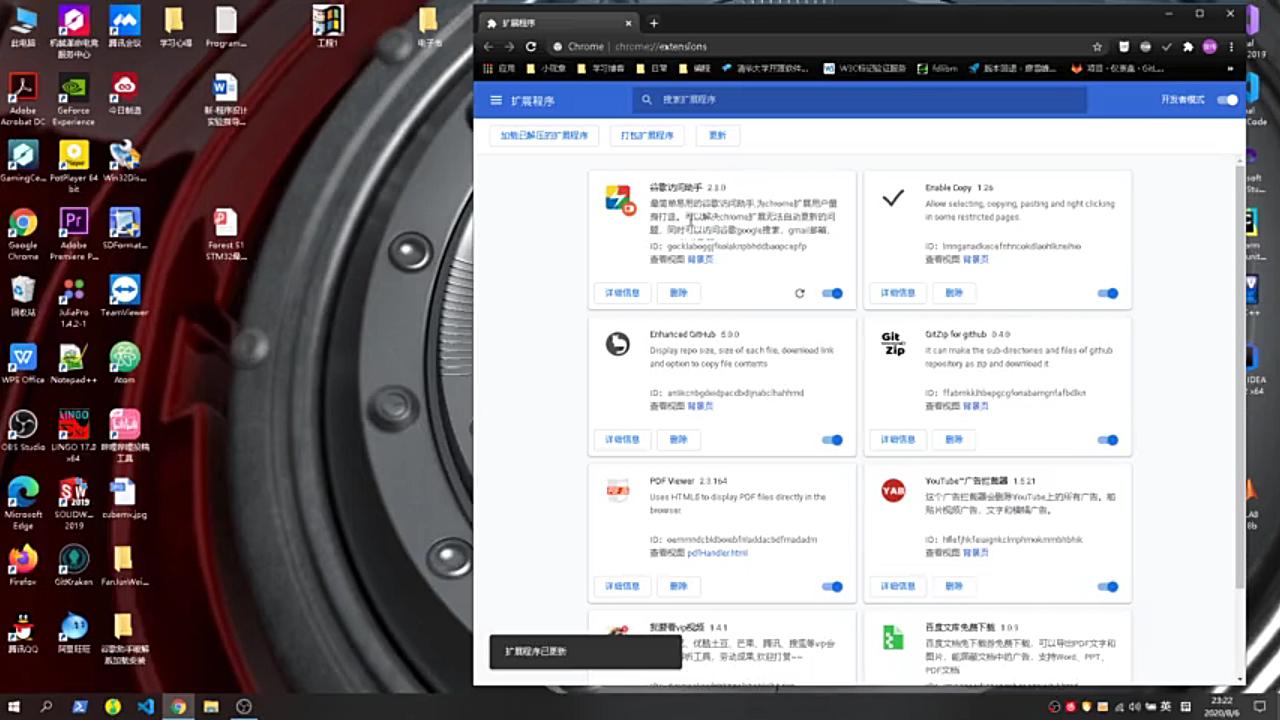Open the Chrome three-dot menu

(x=1231, y=47)
